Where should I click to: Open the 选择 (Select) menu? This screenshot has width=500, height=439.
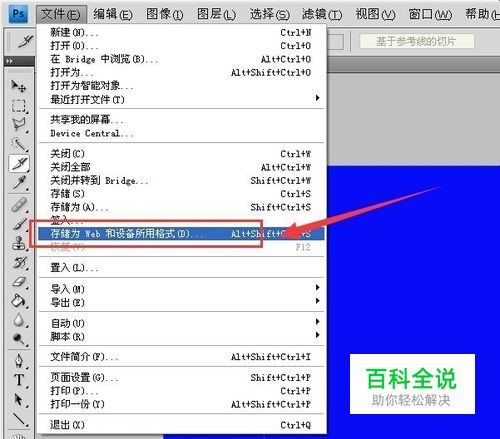click(269, 14)
